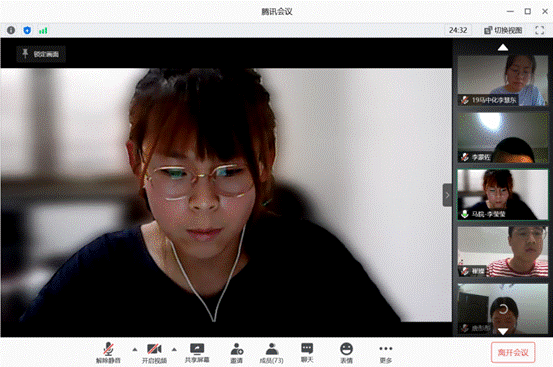This screenshot has height=367, width=553.
Task: Turn on the video camera
Action: [x=154, y=353]
